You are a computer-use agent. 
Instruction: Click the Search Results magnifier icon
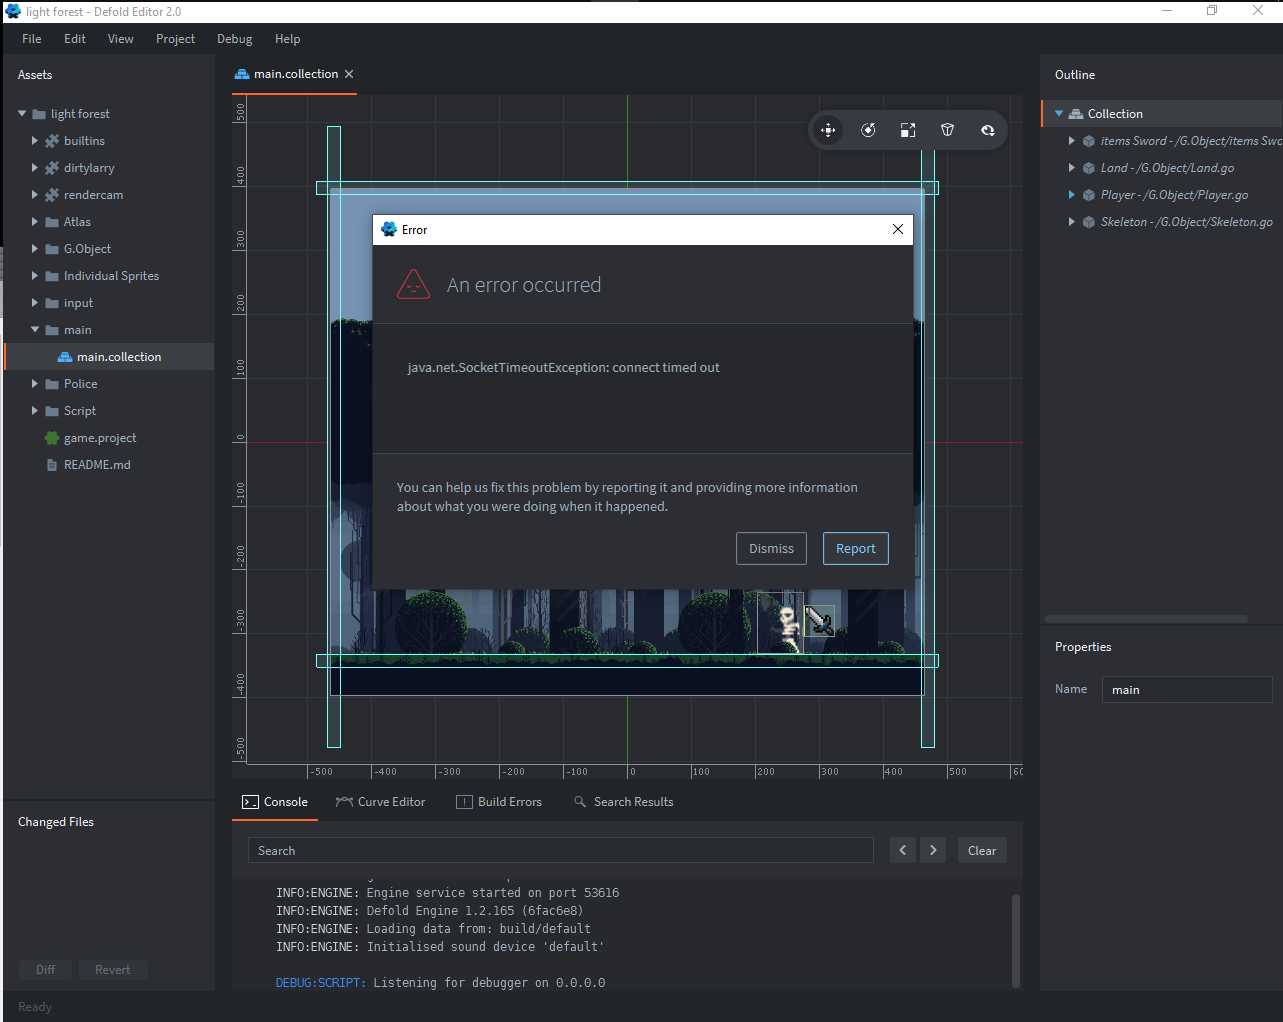[x=578, y=801]
